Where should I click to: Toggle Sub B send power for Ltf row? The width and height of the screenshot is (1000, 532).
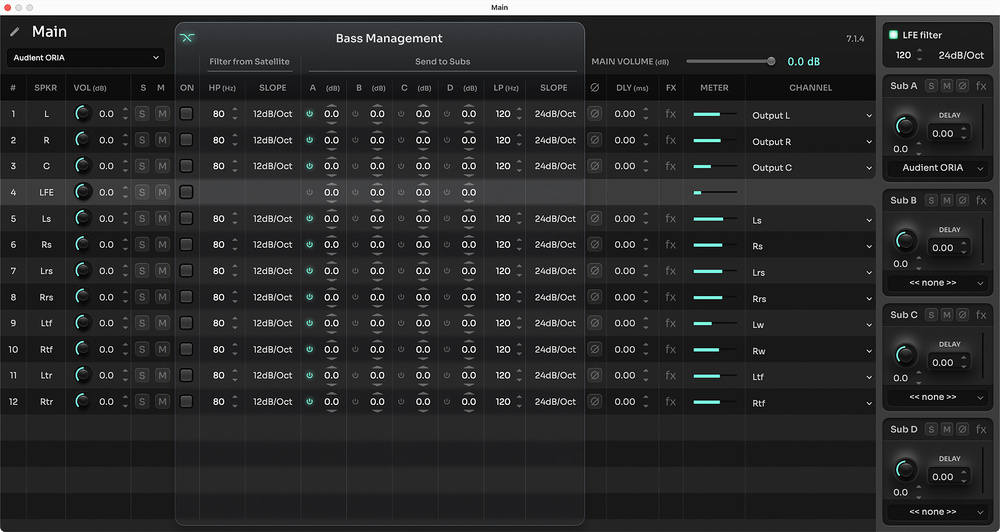click(x=356, y=323)
